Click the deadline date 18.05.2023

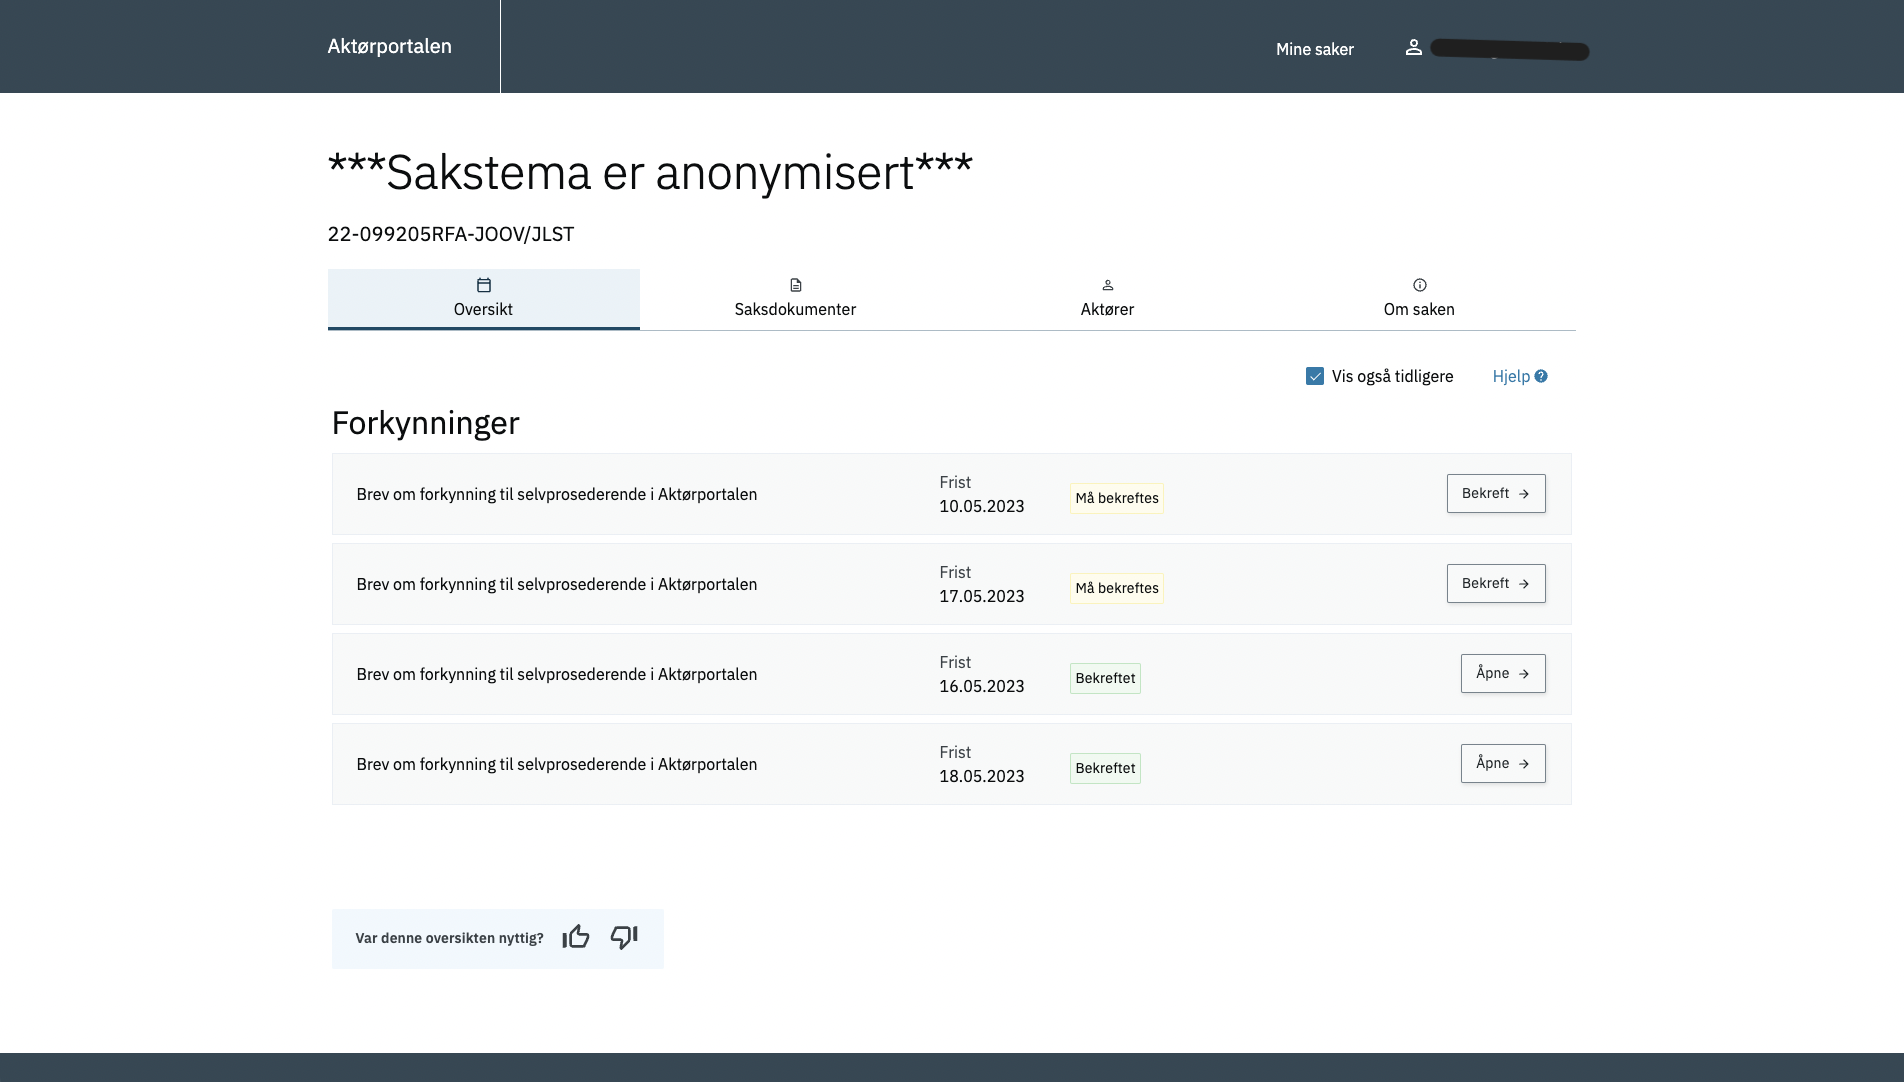point(982,776)
